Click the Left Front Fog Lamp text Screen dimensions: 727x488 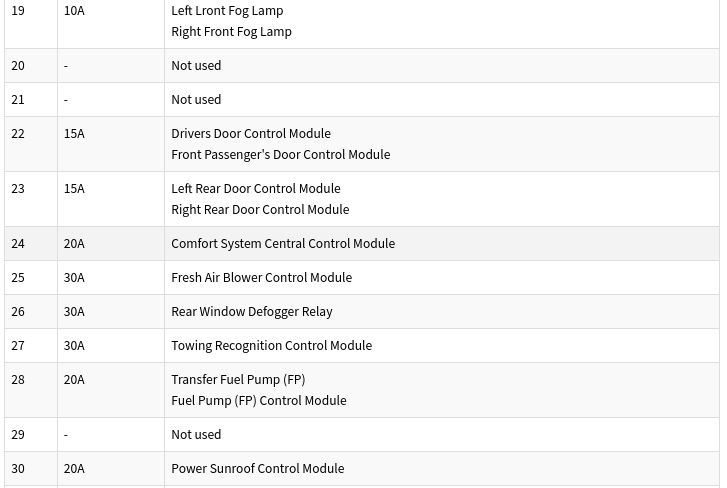(227, 11)
